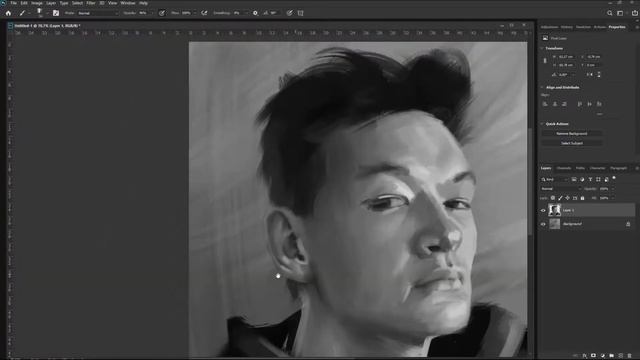Switch to the History panel tab
This screenshot has width=640, height=360.
567,27
